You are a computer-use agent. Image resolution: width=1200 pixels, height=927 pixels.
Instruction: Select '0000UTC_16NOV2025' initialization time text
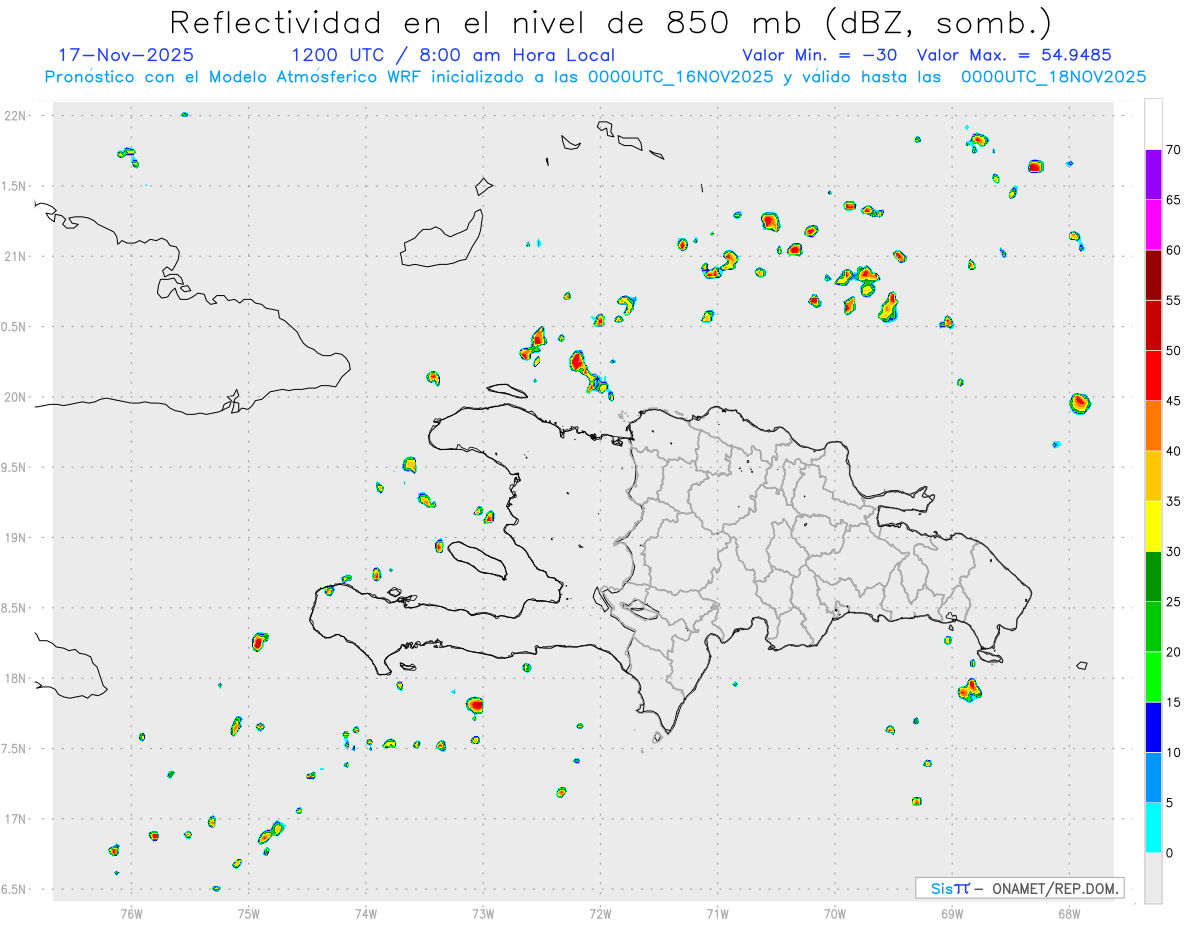click(683, 77)
